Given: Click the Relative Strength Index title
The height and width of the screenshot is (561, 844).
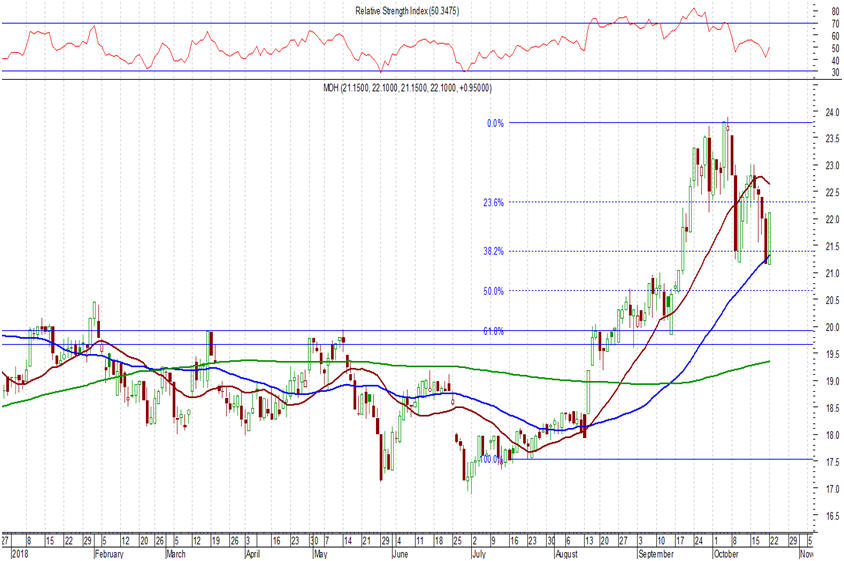Looking at the screenshot, I should point(400,11).
